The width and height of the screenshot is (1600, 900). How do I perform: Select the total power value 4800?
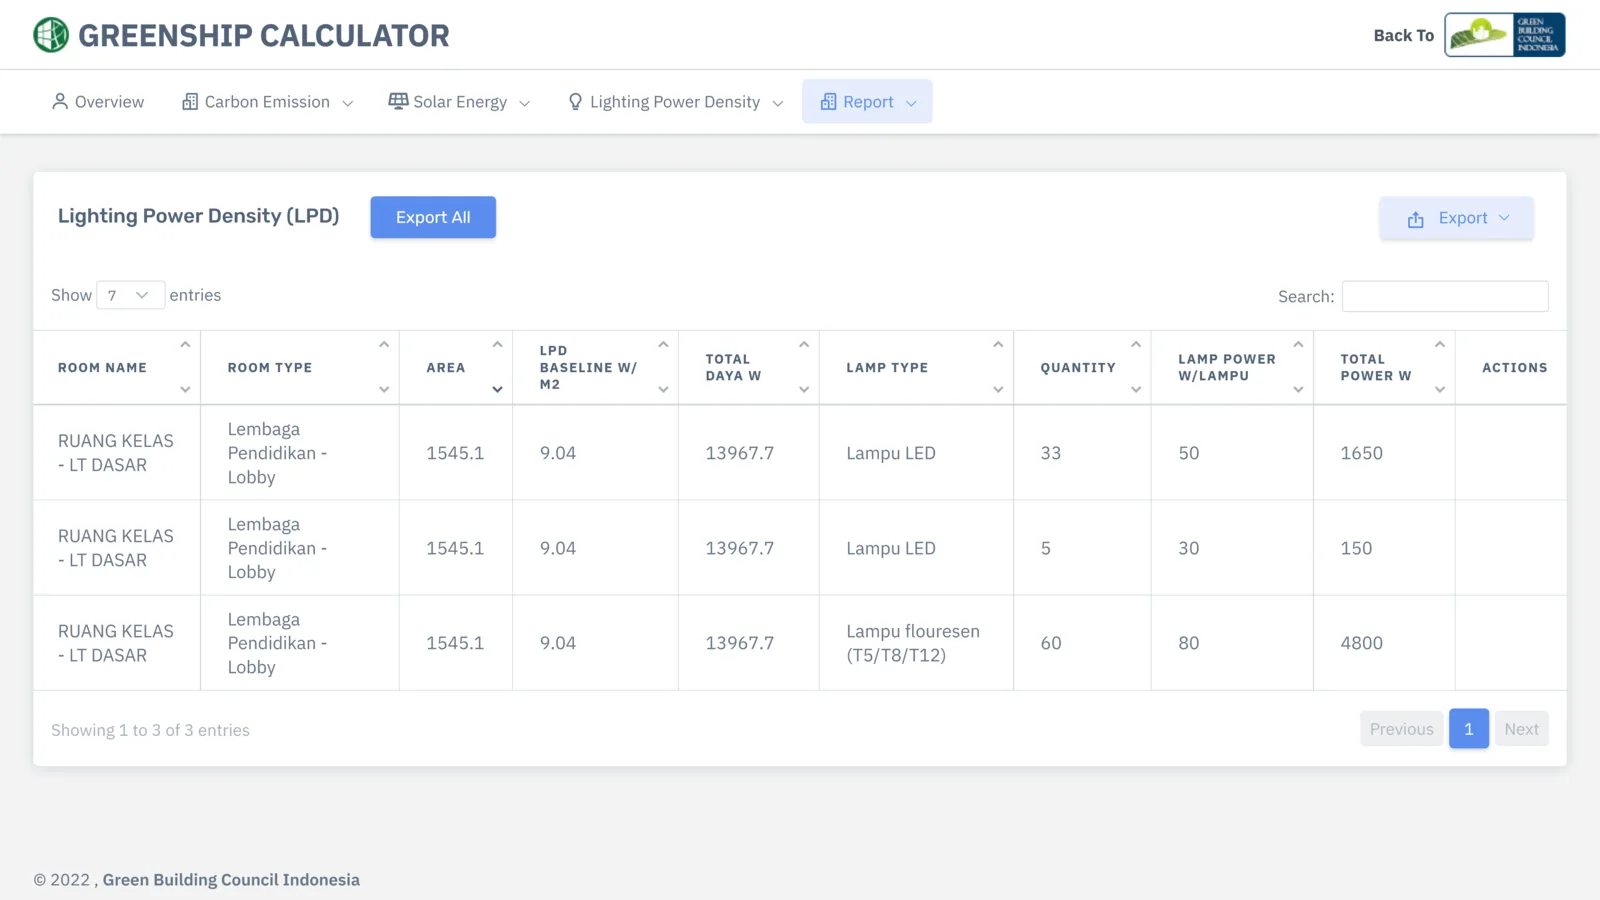point(1362,643)
